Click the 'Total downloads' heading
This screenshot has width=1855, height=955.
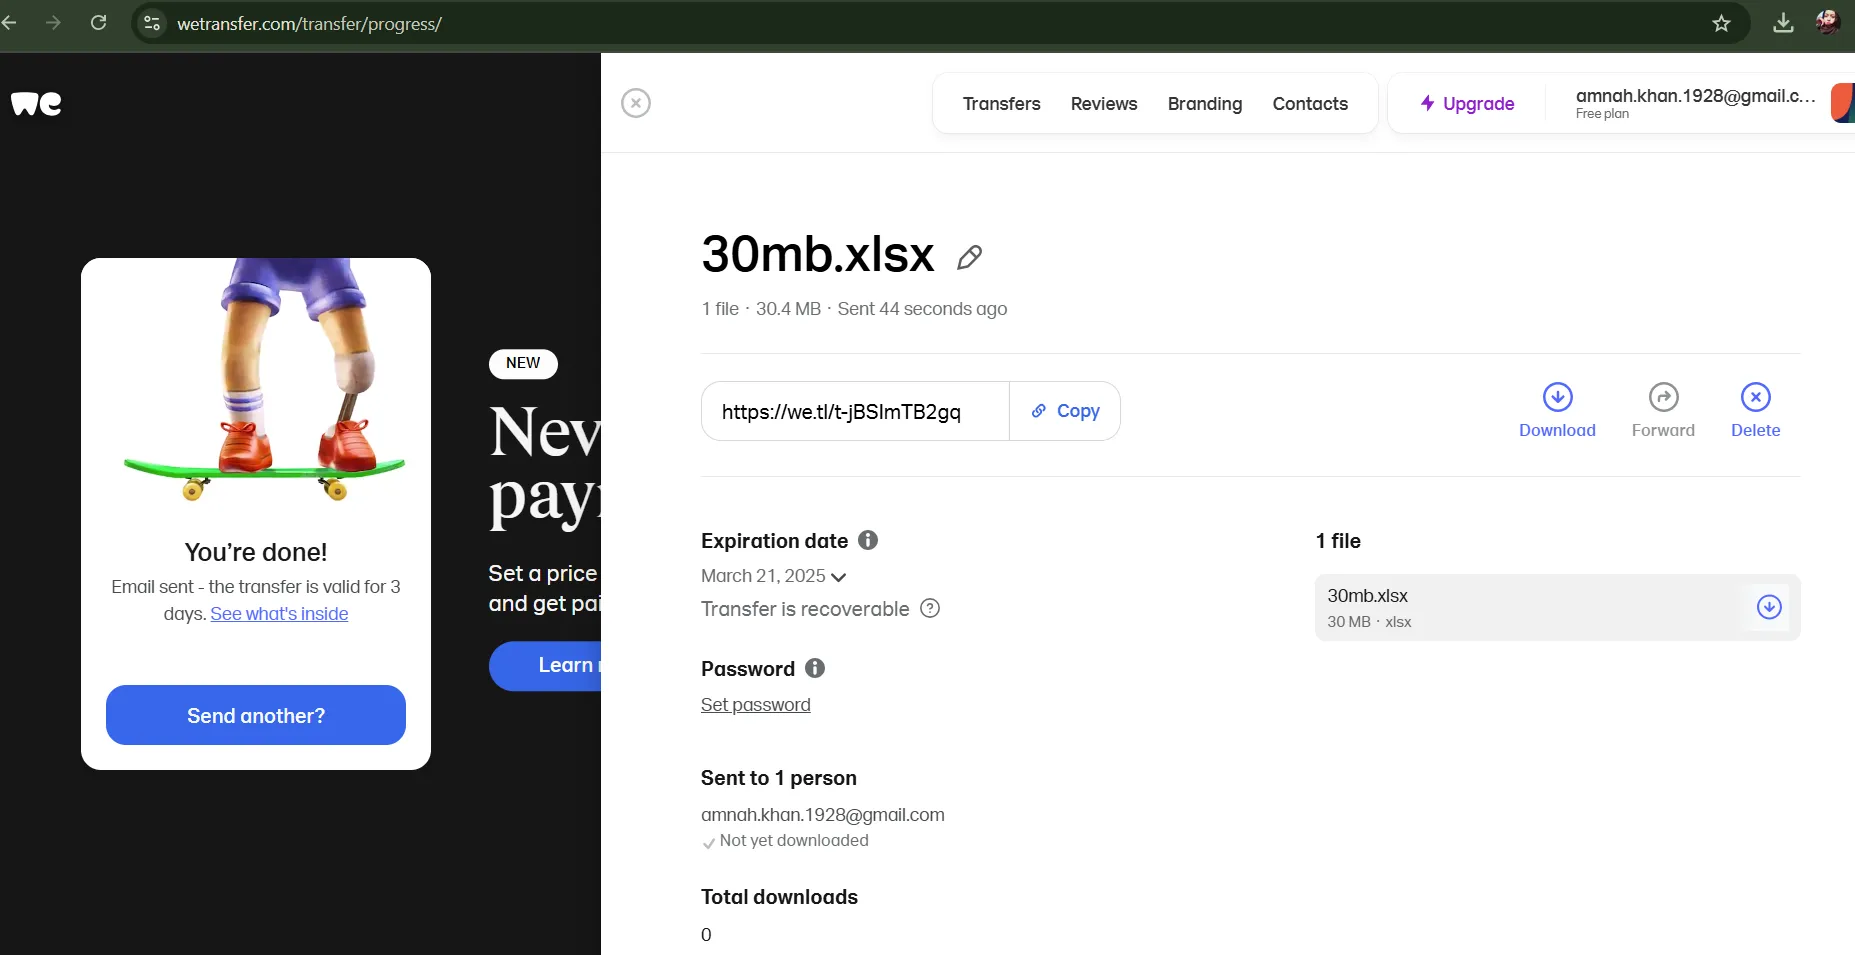779,897
